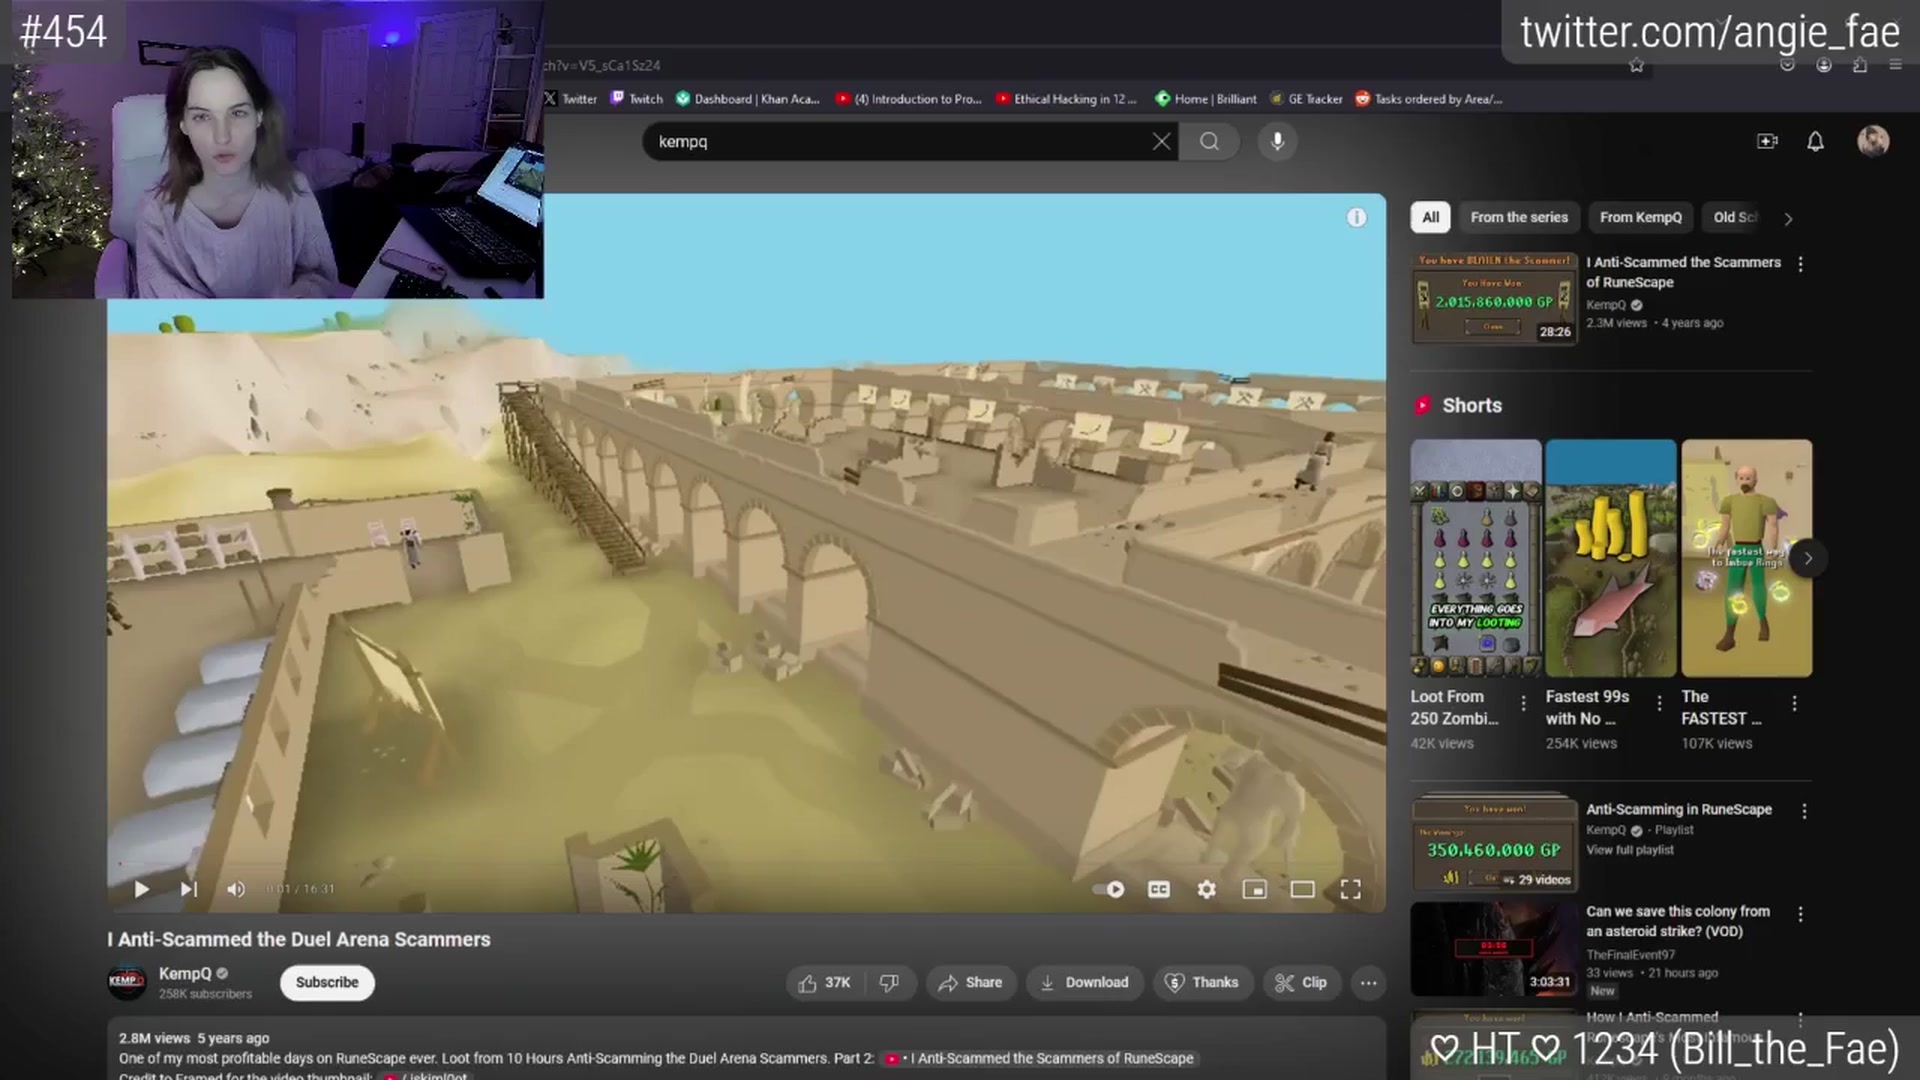Download the video

(x=1084, y=983)
